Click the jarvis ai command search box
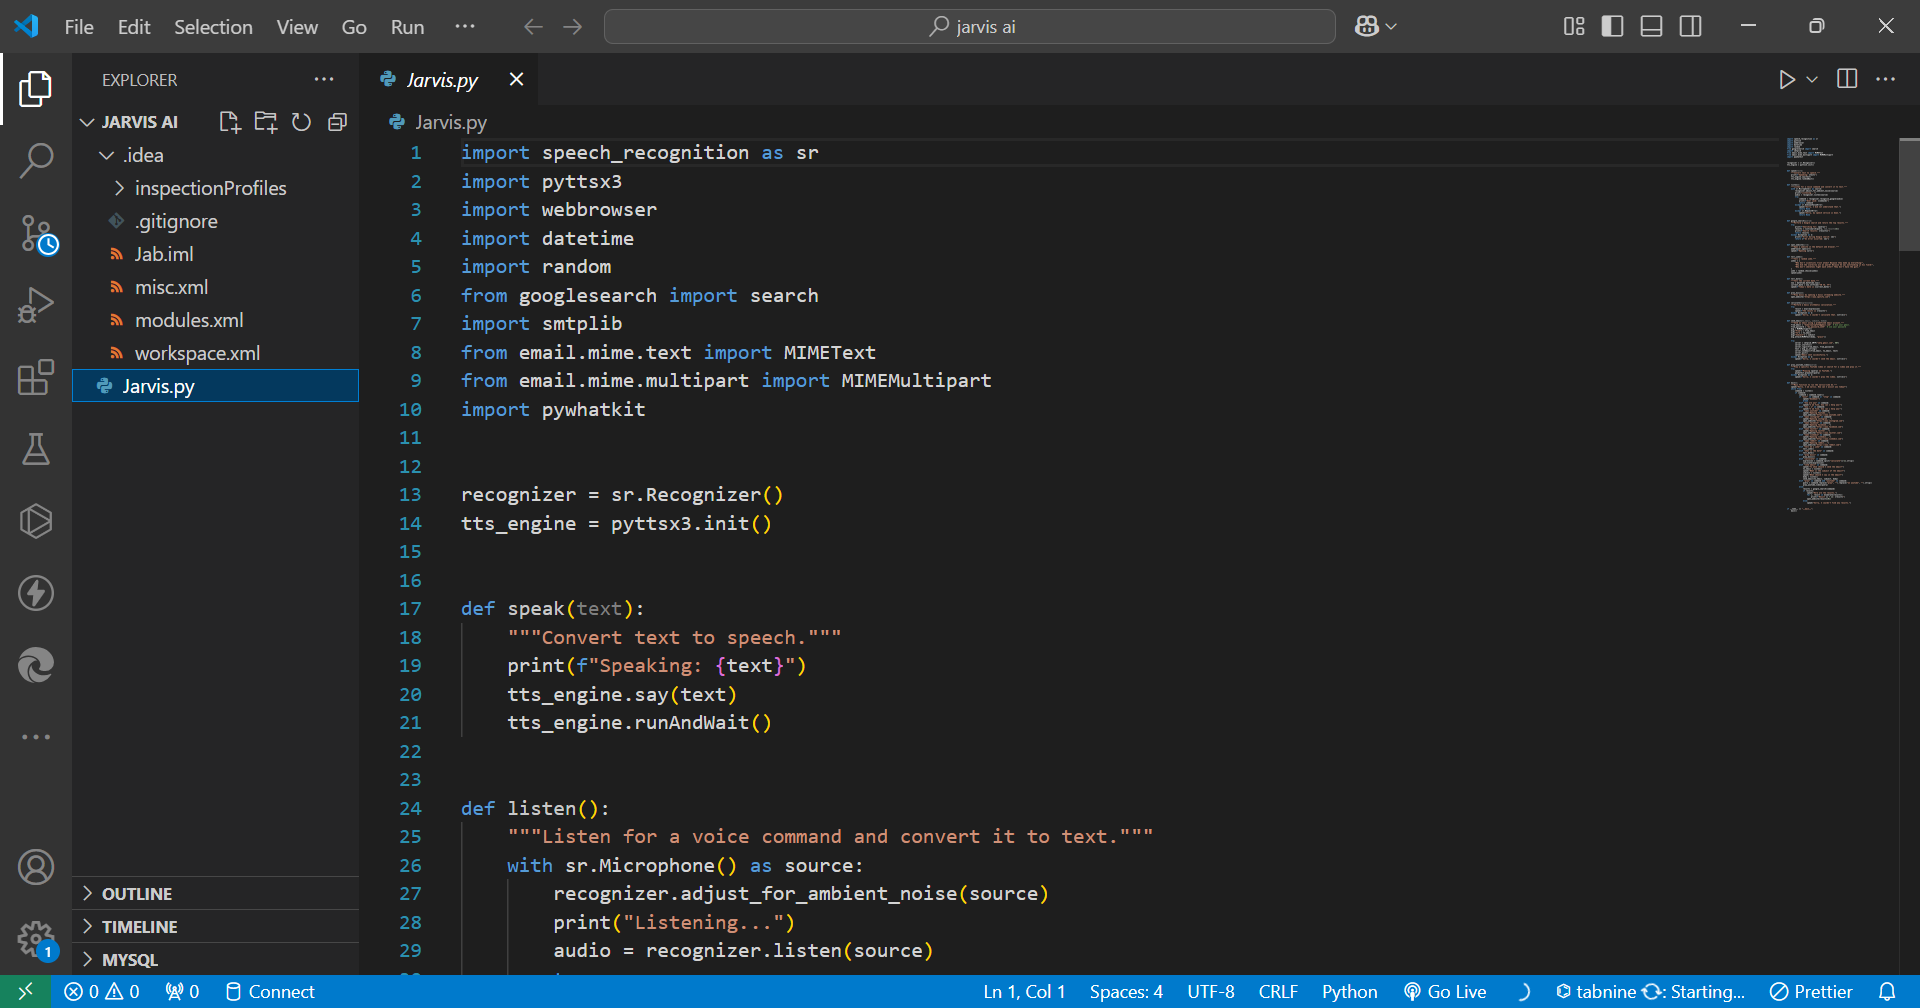The image size is (1920, 1008). [969, 27]
